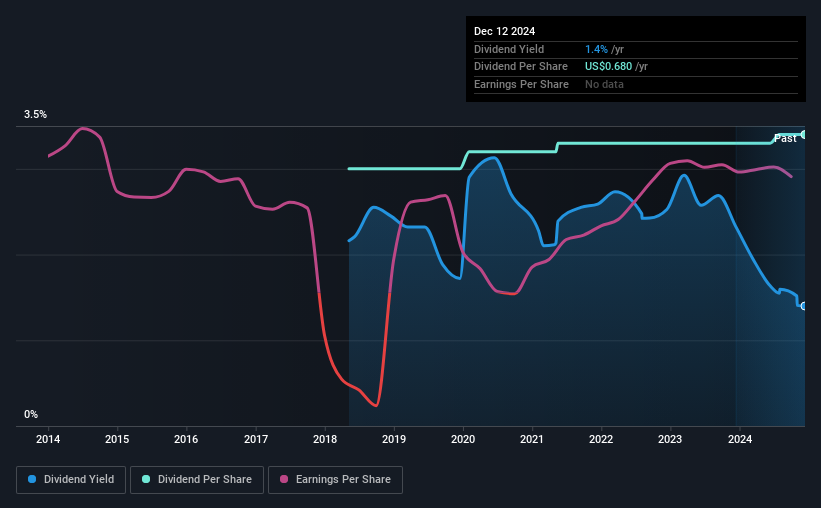Image resolution: width=821 pixels, height=508 pixels.
Task: Select the 2018 label on the time axis
Action: (325, 439)
